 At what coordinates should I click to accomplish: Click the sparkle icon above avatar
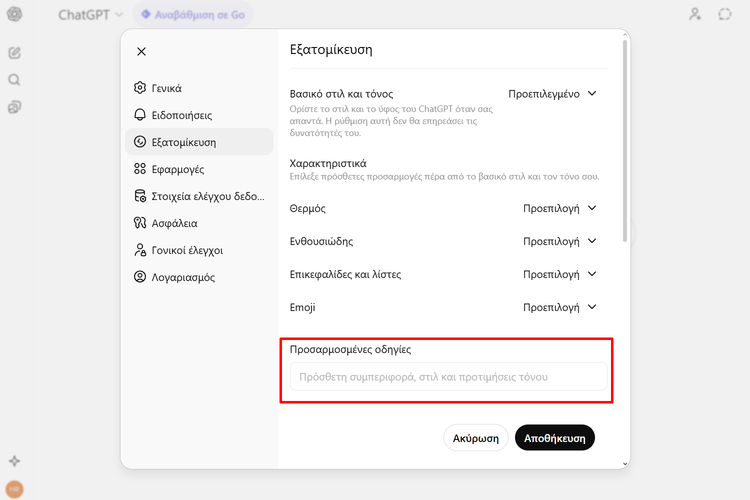coord(14,461)
